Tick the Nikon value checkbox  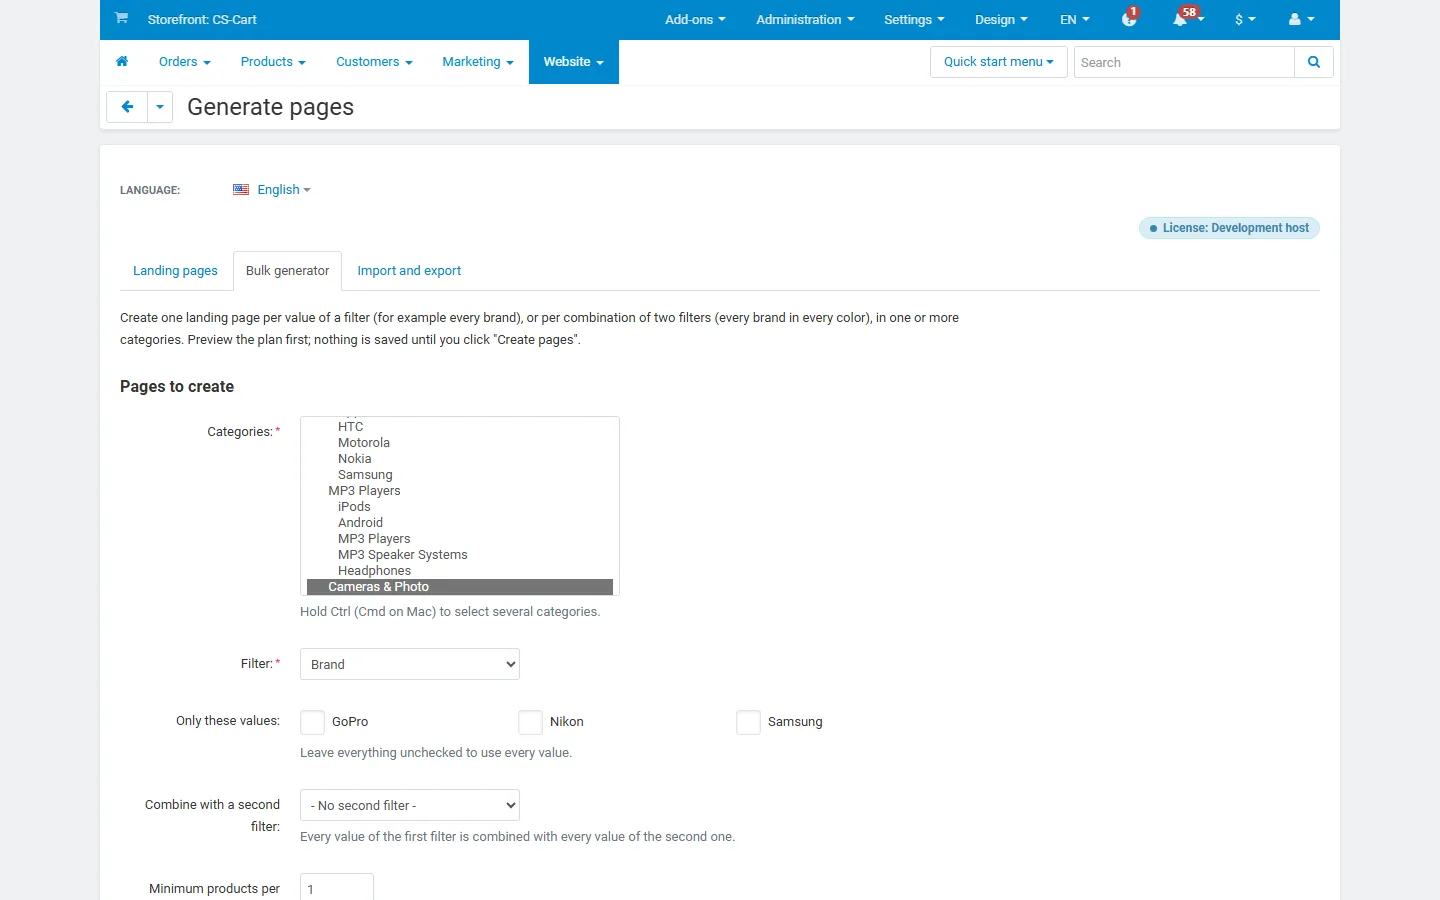point(530,722)
